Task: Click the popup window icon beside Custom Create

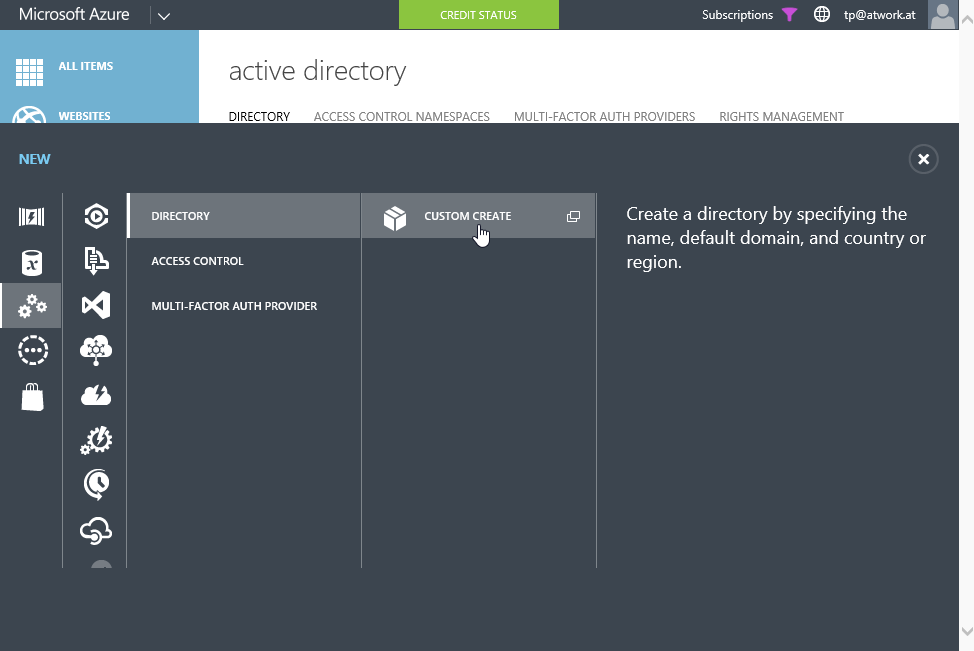Action: pos(573,216)
